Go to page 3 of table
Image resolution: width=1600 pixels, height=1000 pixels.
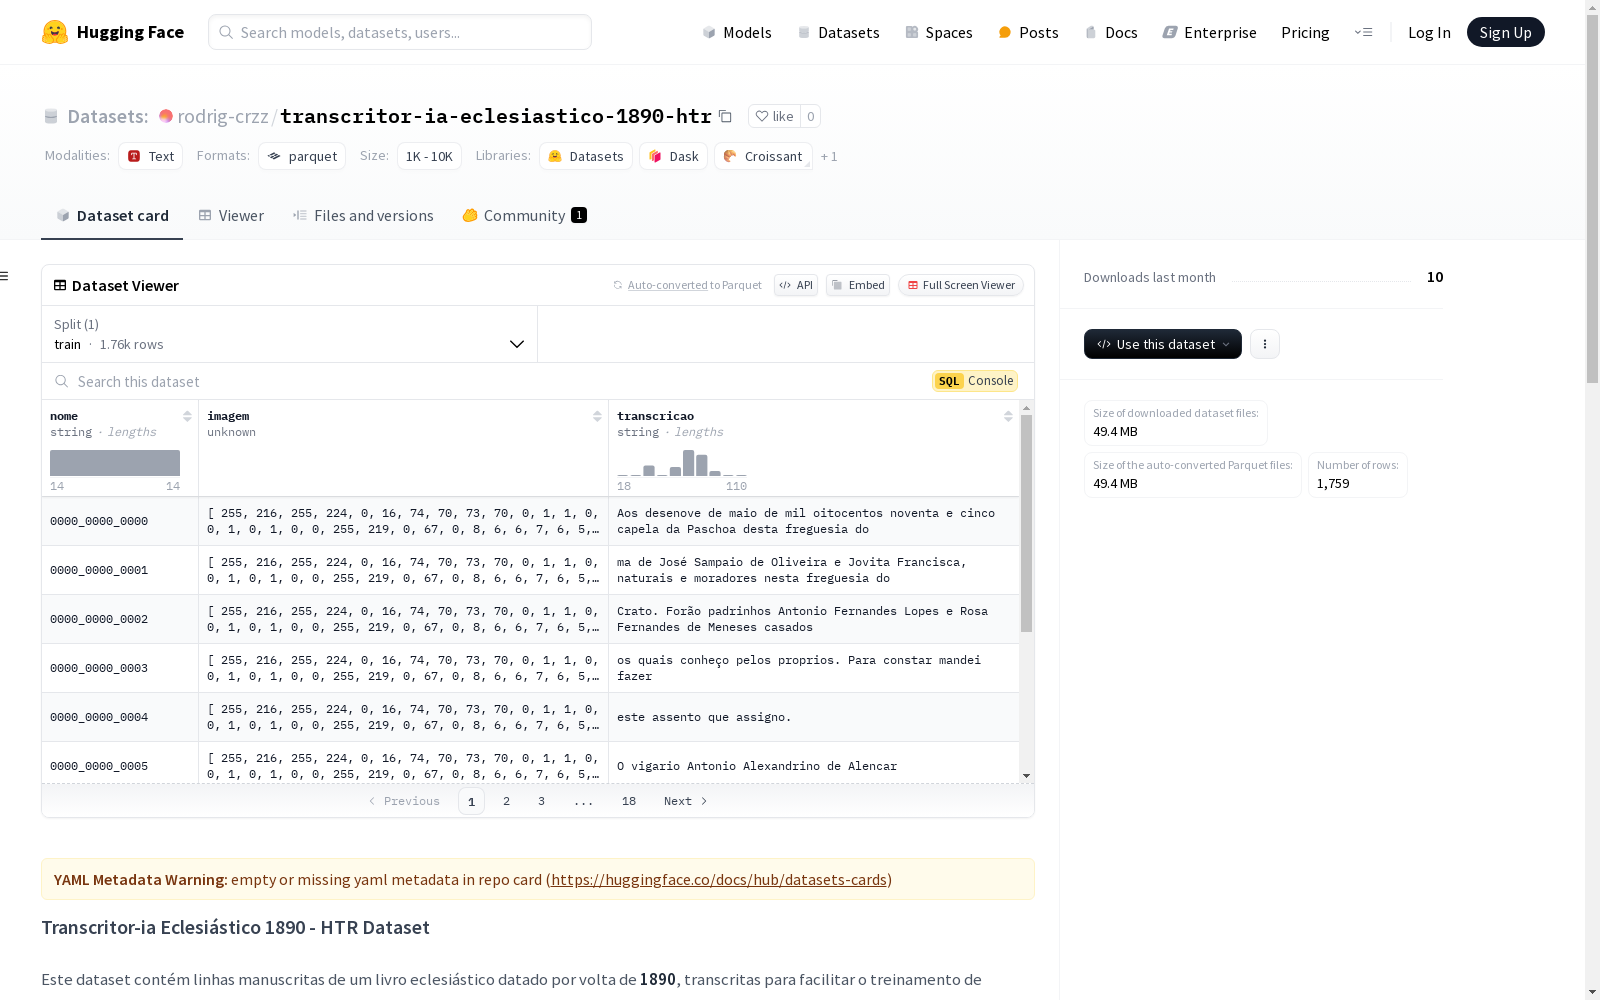pyautogui.click(x=541, y=801)
